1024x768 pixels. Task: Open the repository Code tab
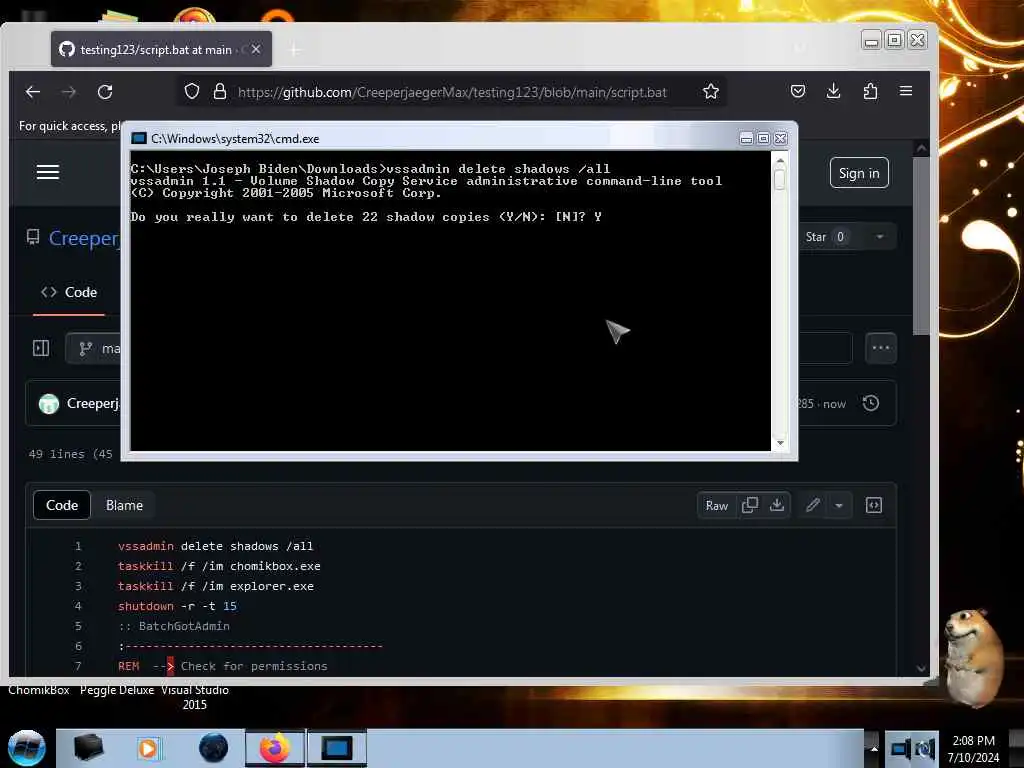[69, 293]
